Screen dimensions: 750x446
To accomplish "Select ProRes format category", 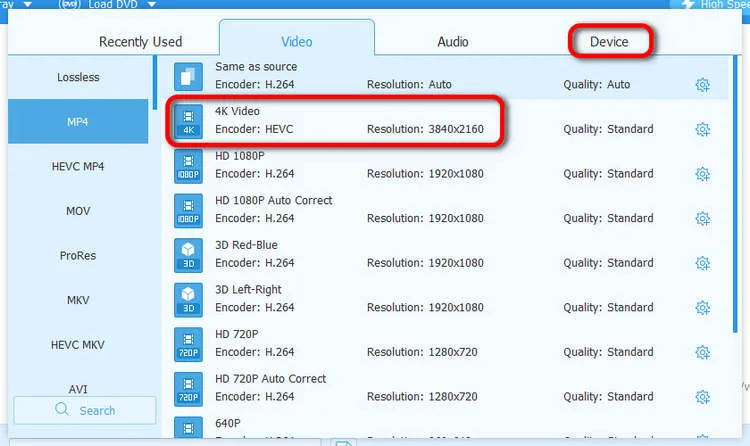I will pos(77,255).
